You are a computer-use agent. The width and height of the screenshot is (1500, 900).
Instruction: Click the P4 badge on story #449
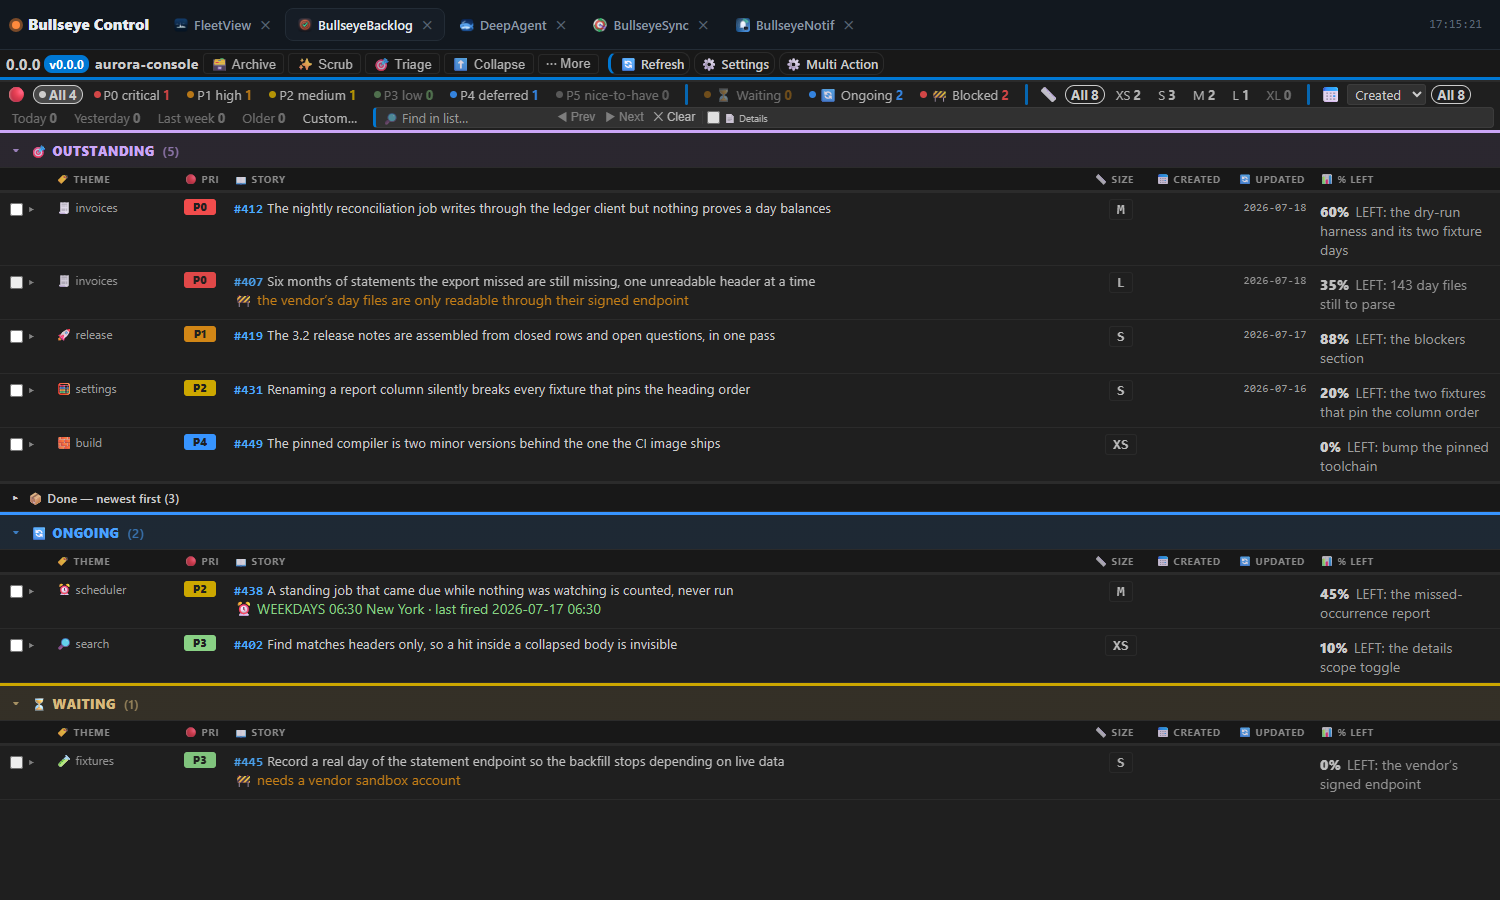200,442
